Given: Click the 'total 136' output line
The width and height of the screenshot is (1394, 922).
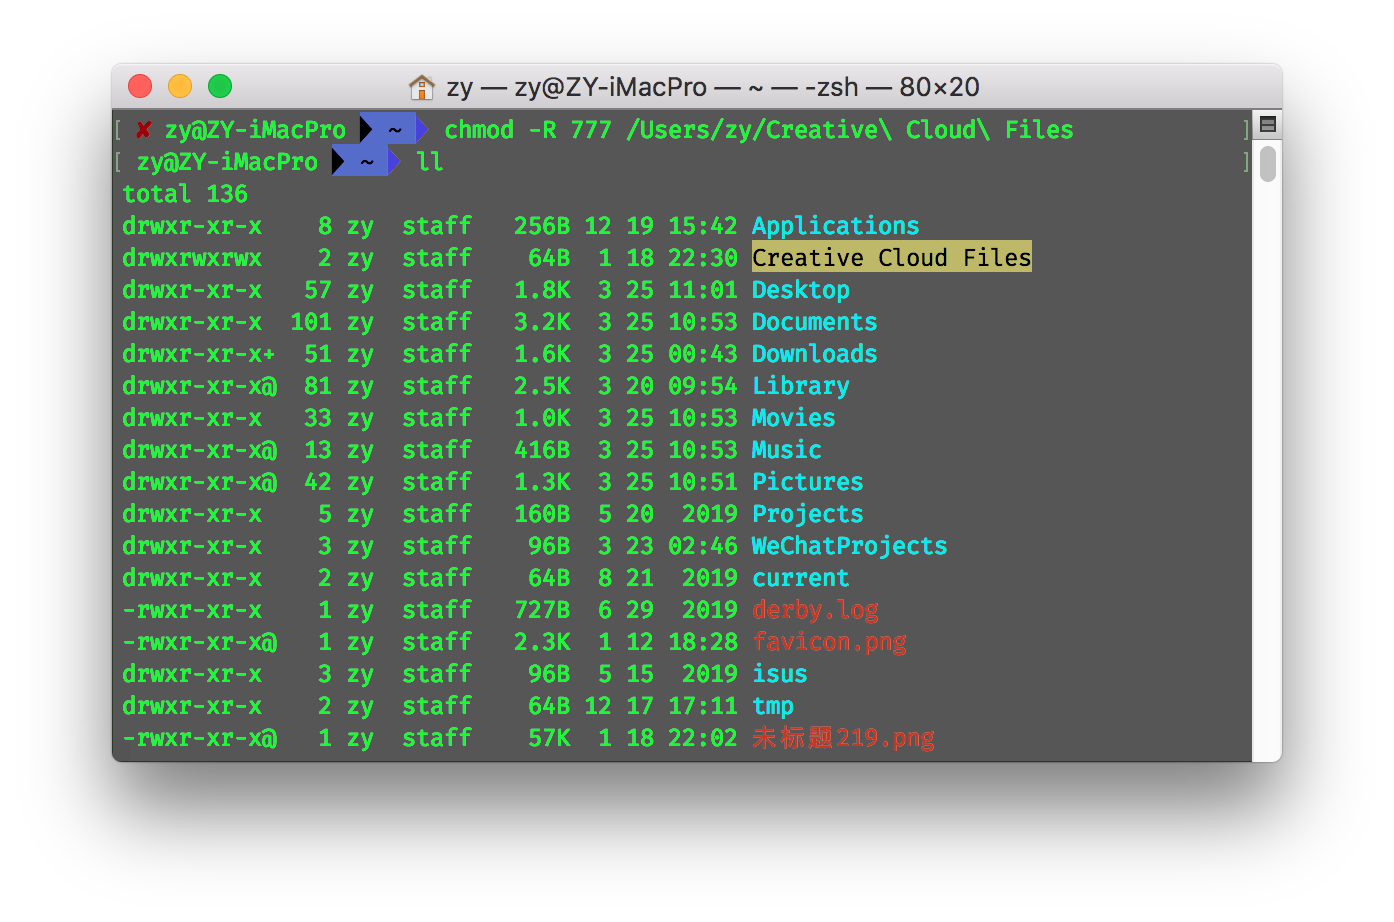Looking at the screenshot, I should [x=185, y=194].
